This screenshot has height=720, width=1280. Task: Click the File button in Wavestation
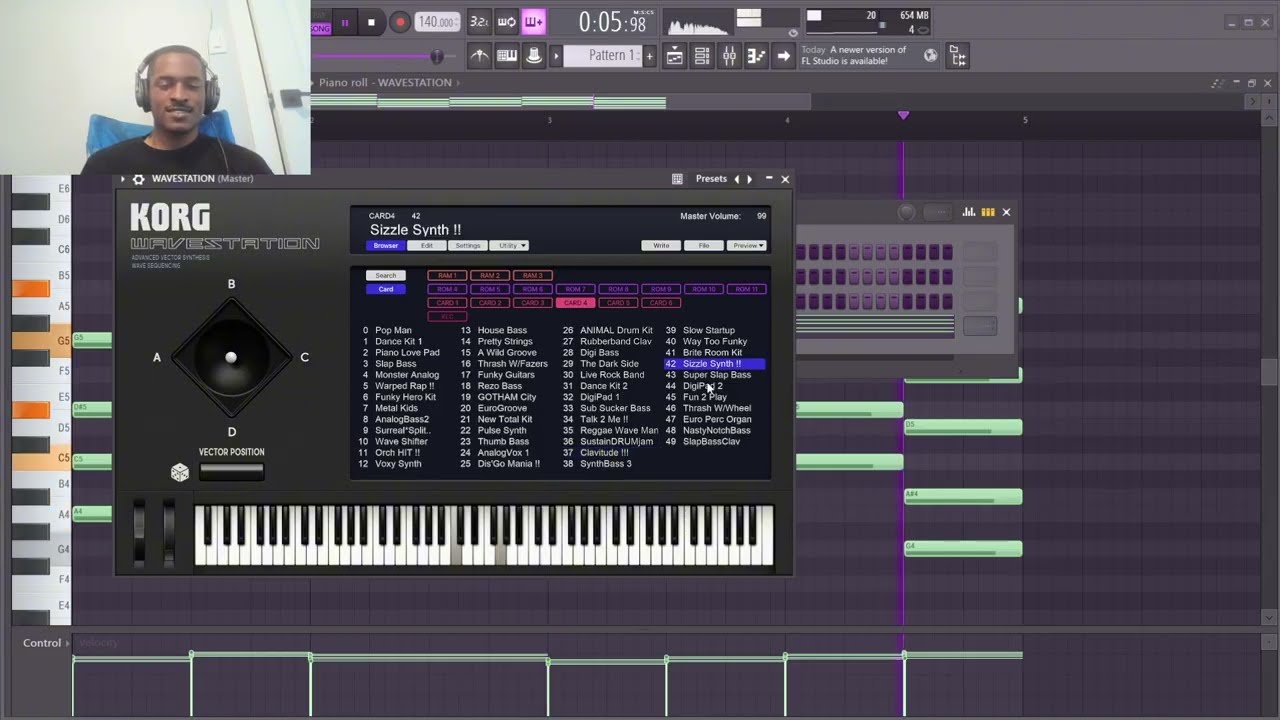[x=703, y=245]
